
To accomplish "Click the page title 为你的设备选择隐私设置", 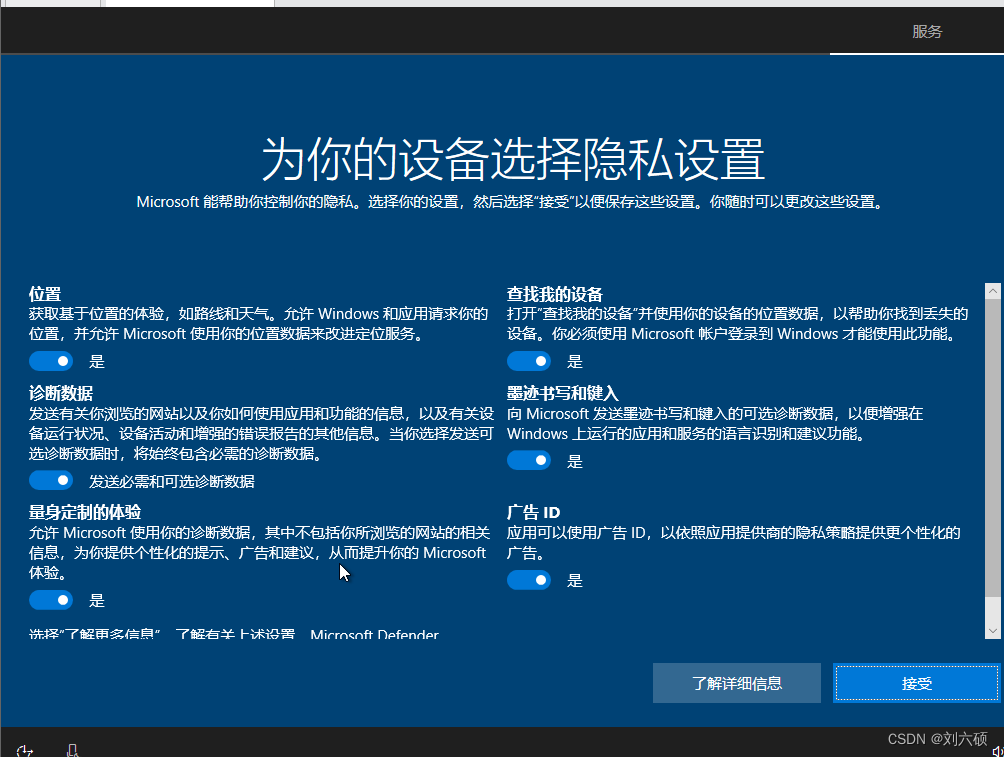I will click(x=513, y=159).
